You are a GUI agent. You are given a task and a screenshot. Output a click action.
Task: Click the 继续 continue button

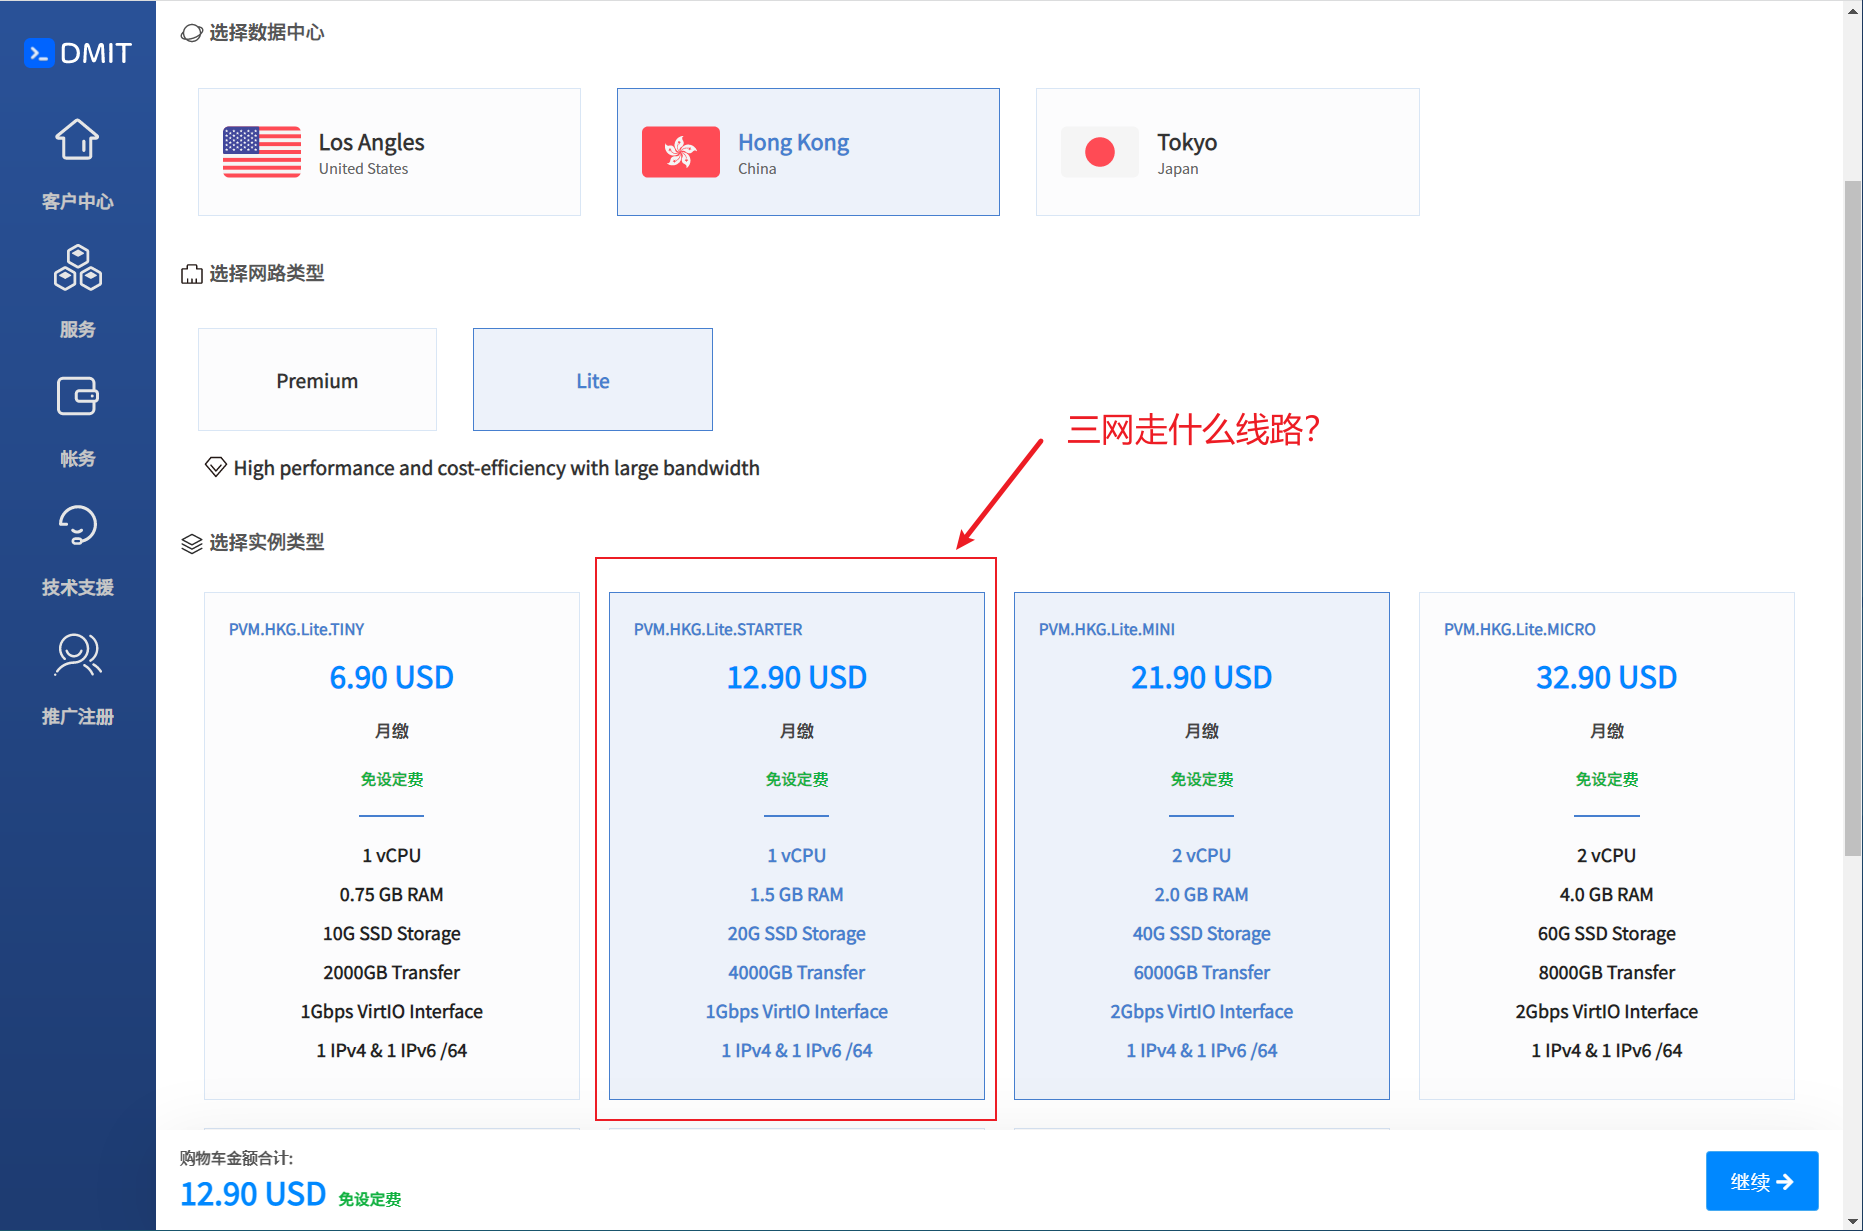(x=1762, y=1181)
